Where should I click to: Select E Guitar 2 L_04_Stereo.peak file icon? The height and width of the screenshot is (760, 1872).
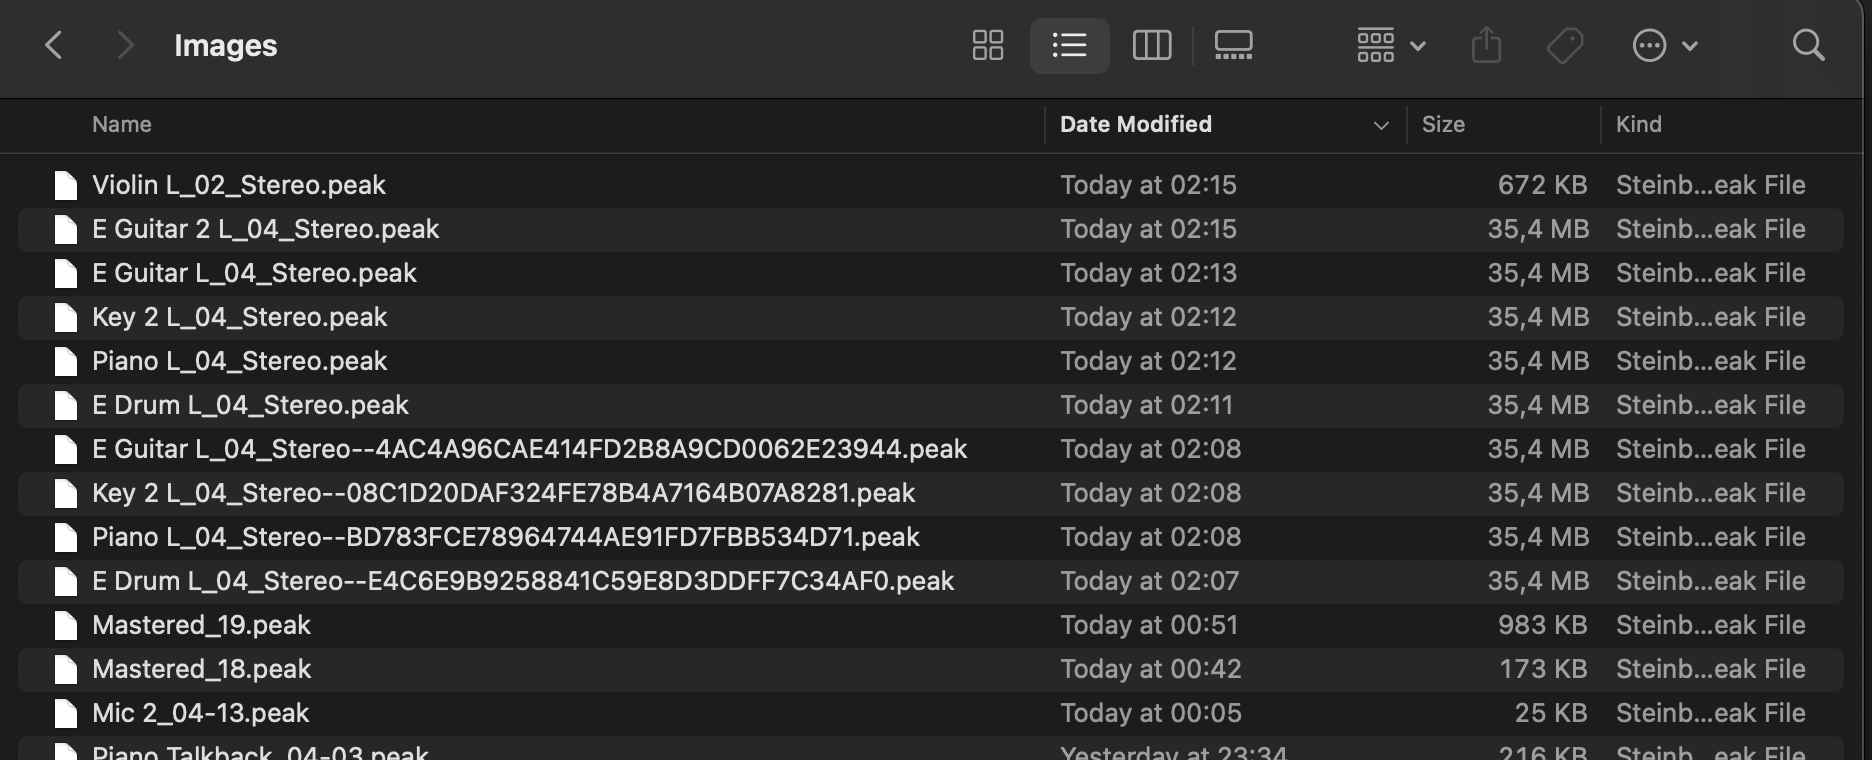[x=66, y=229]
